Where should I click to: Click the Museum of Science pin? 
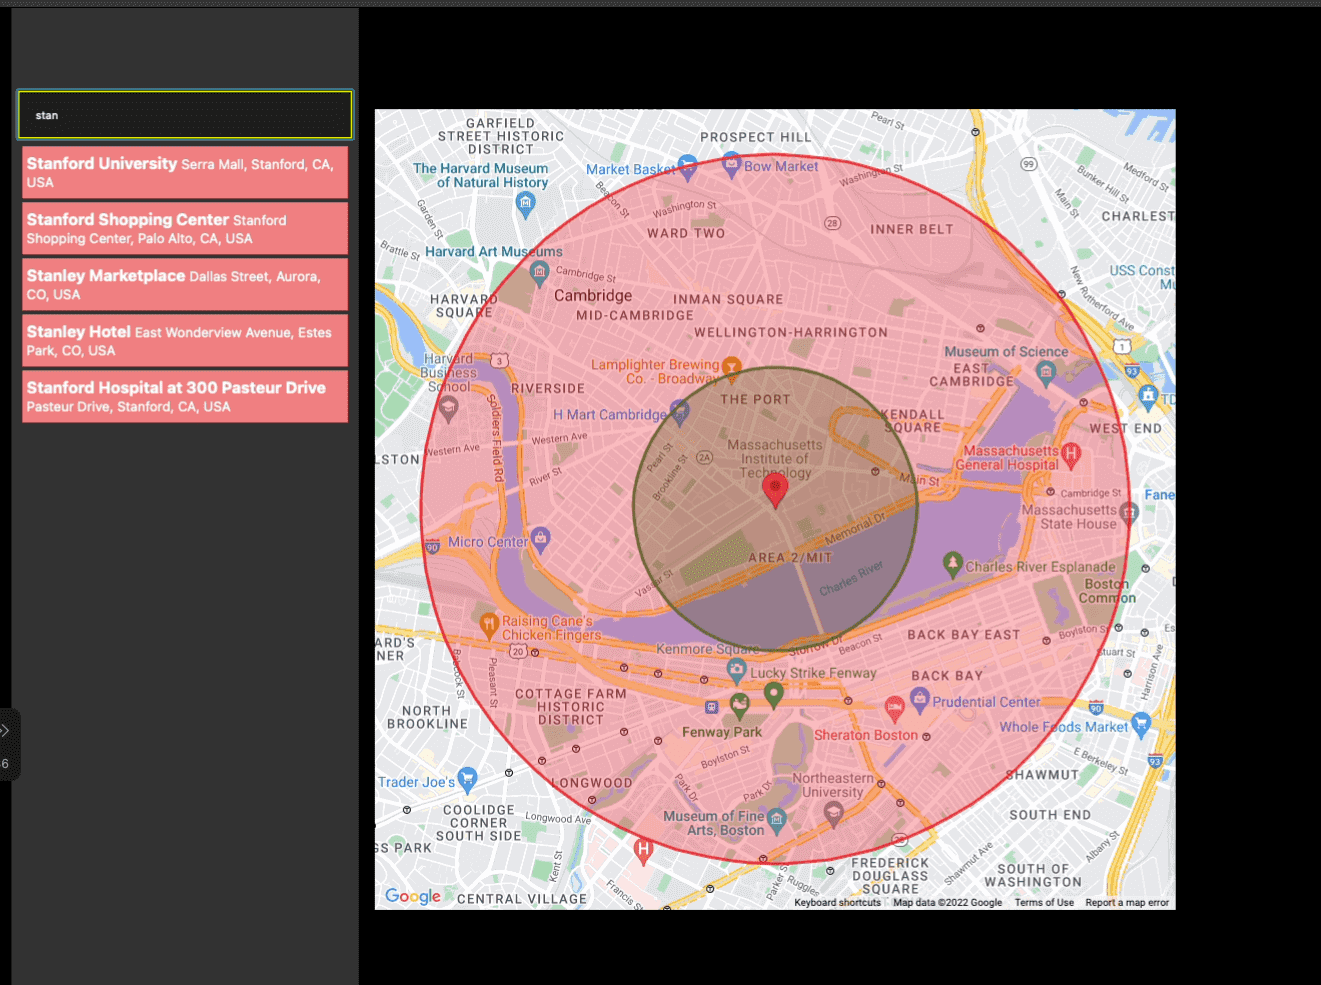(x=1046, y=373)
